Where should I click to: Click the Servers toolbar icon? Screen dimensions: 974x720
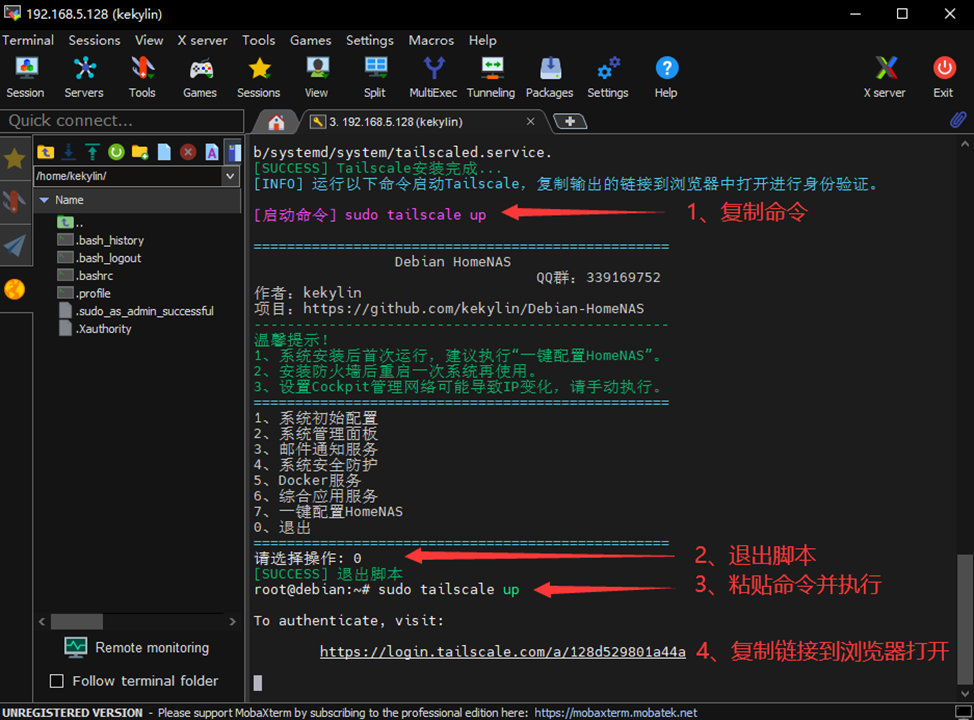84,77
